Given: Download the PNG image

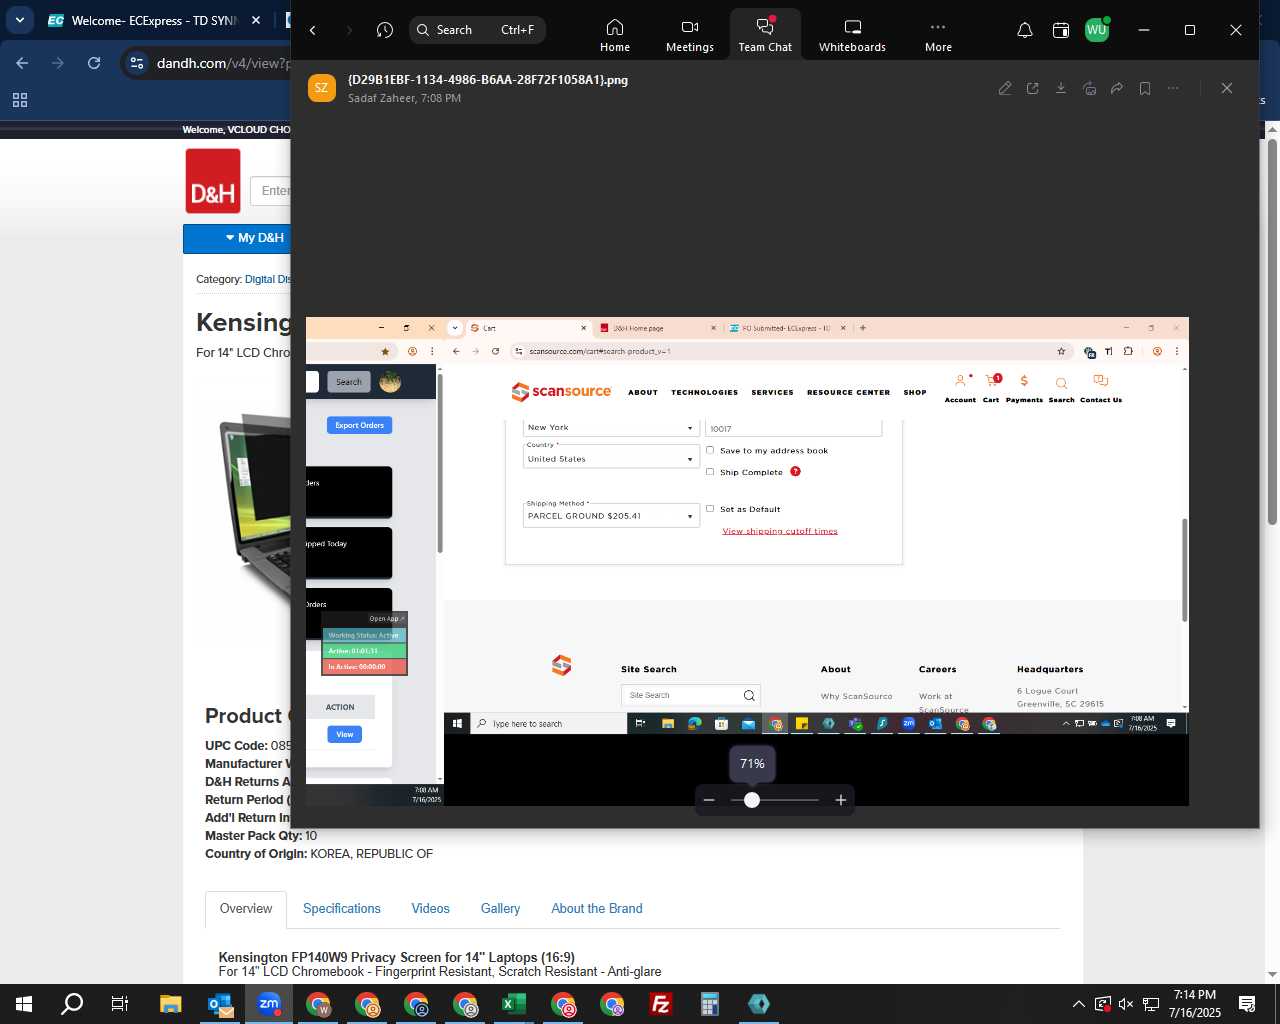Looking at the screenshot, I should point(1061,88).
